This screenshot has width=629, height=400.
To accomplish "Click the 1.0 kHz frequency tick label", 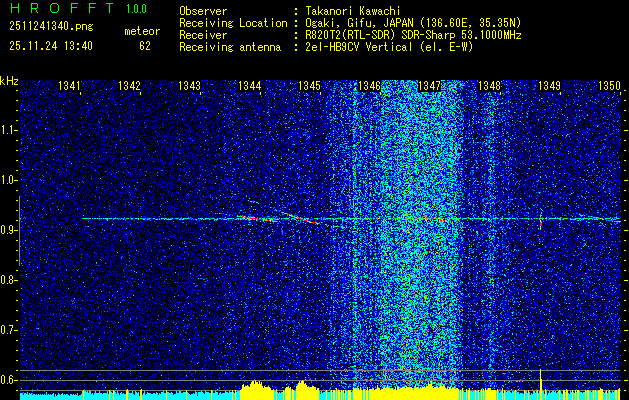I will [x=9, y=180].
